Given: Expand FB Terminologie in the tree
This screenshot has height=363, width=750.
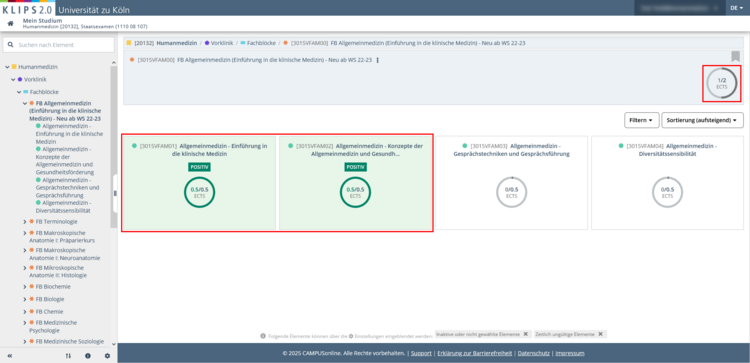Looking at the screenshot, I should click(25, 221).
